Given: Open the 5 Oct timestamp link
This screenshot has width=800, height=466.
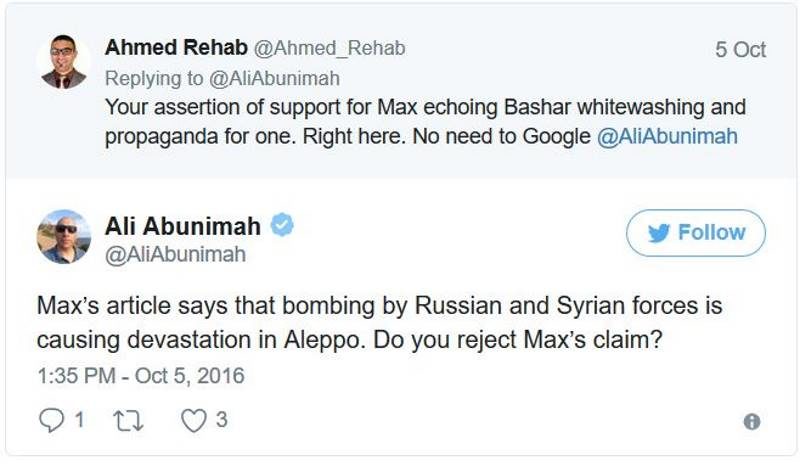Looking at the screenshot, I should point(740,50).
